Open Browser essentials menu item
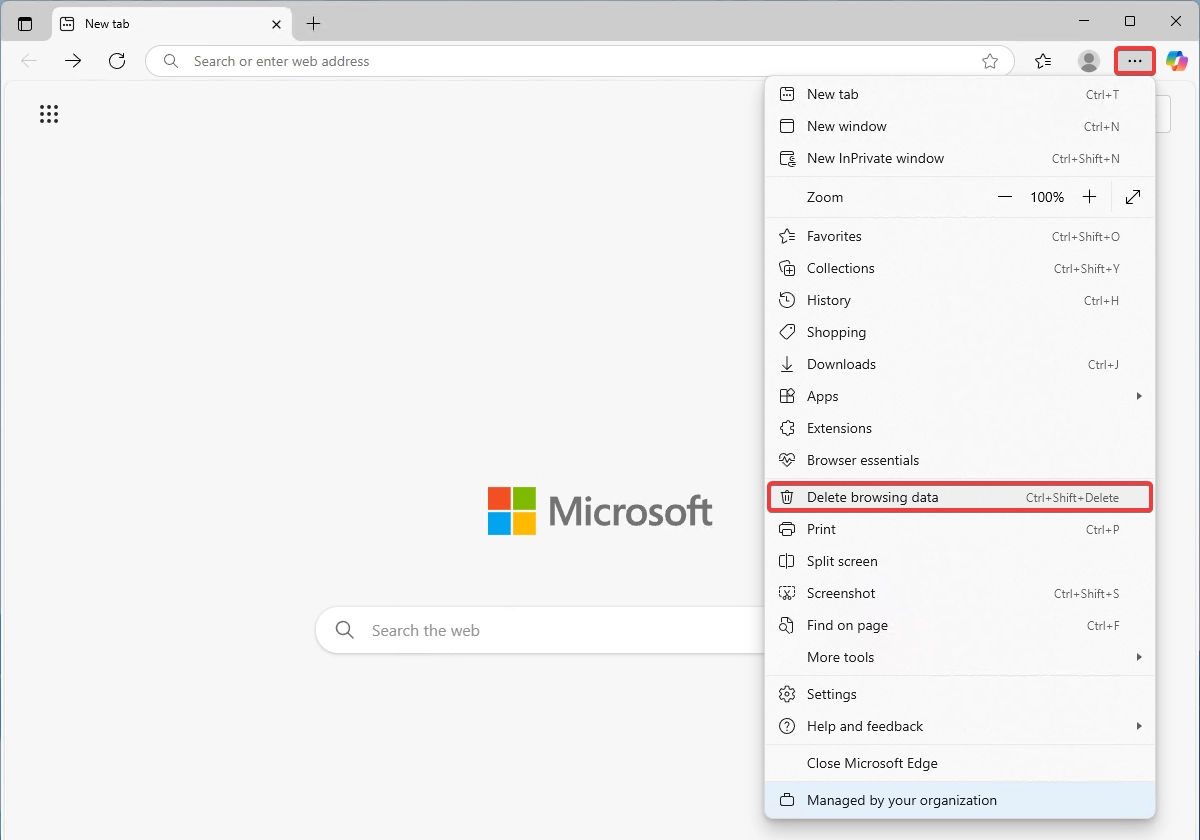Image resolution: width=1200 pixels, height=840 pixels. click(x=960, y=460)
